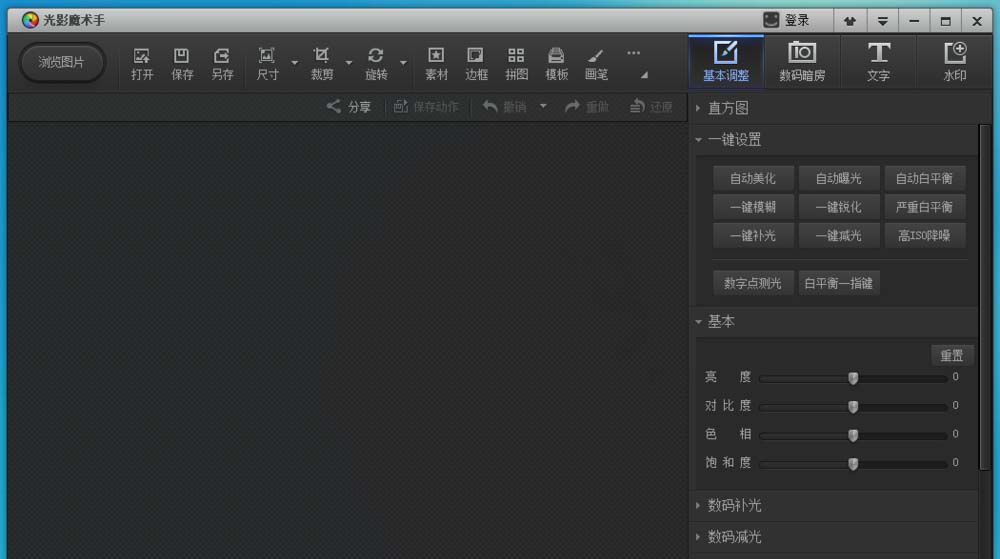Screen dimensions: 1000x559
Task: Open the 素材 materials tool
Action: pos(436,63)
